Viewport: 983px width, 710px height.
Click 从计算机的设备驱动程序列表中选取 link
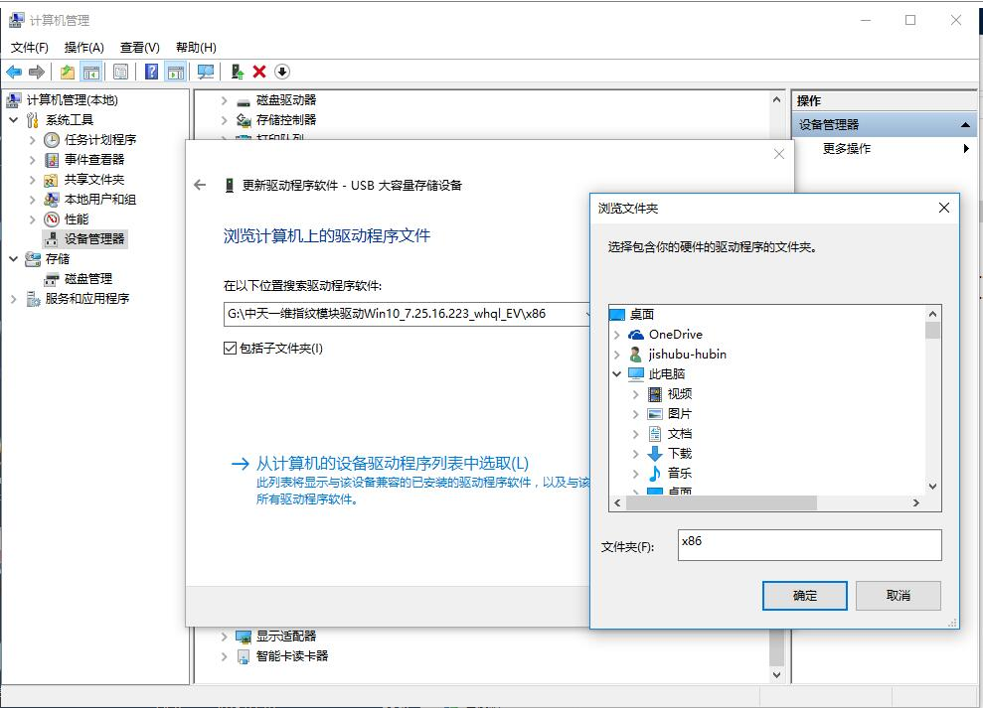[392, 463]
